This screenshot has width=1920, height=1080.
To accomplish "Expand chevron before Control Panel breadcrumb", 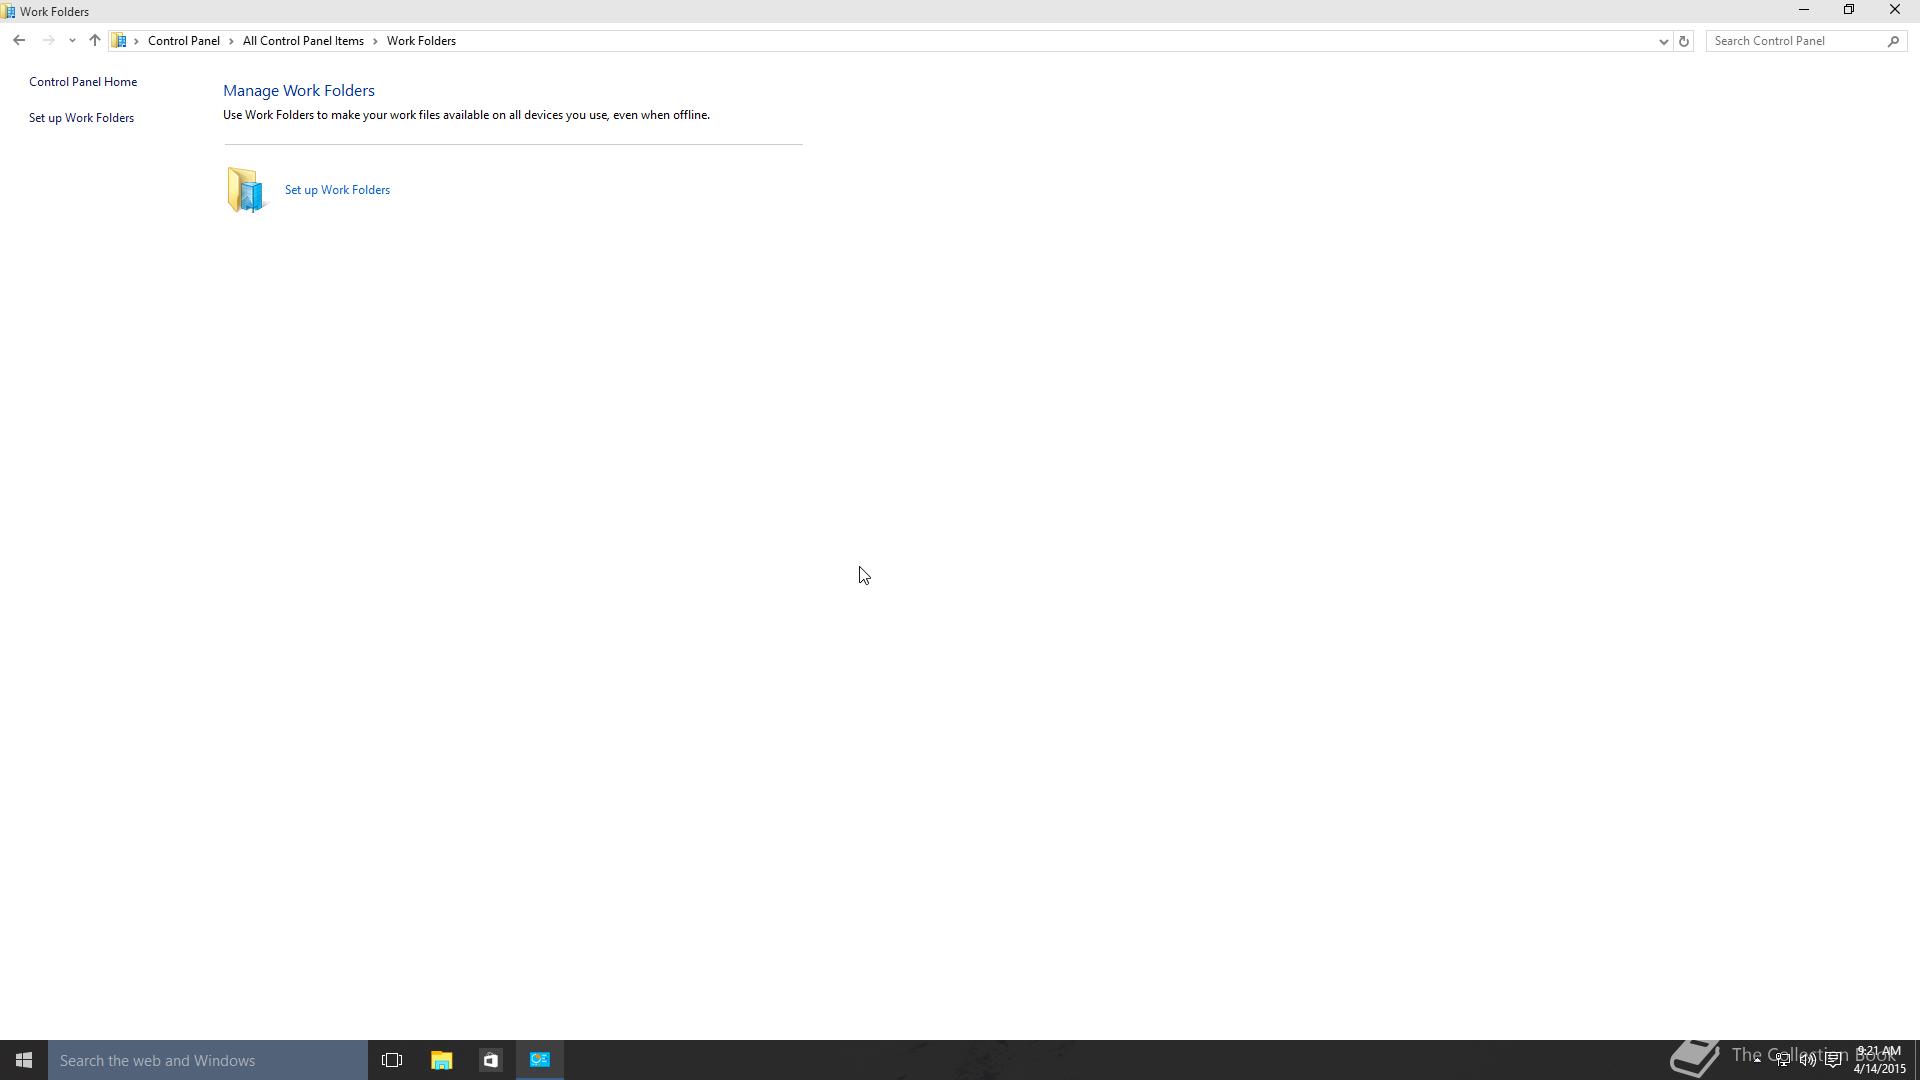I will (x=136, y=41).
